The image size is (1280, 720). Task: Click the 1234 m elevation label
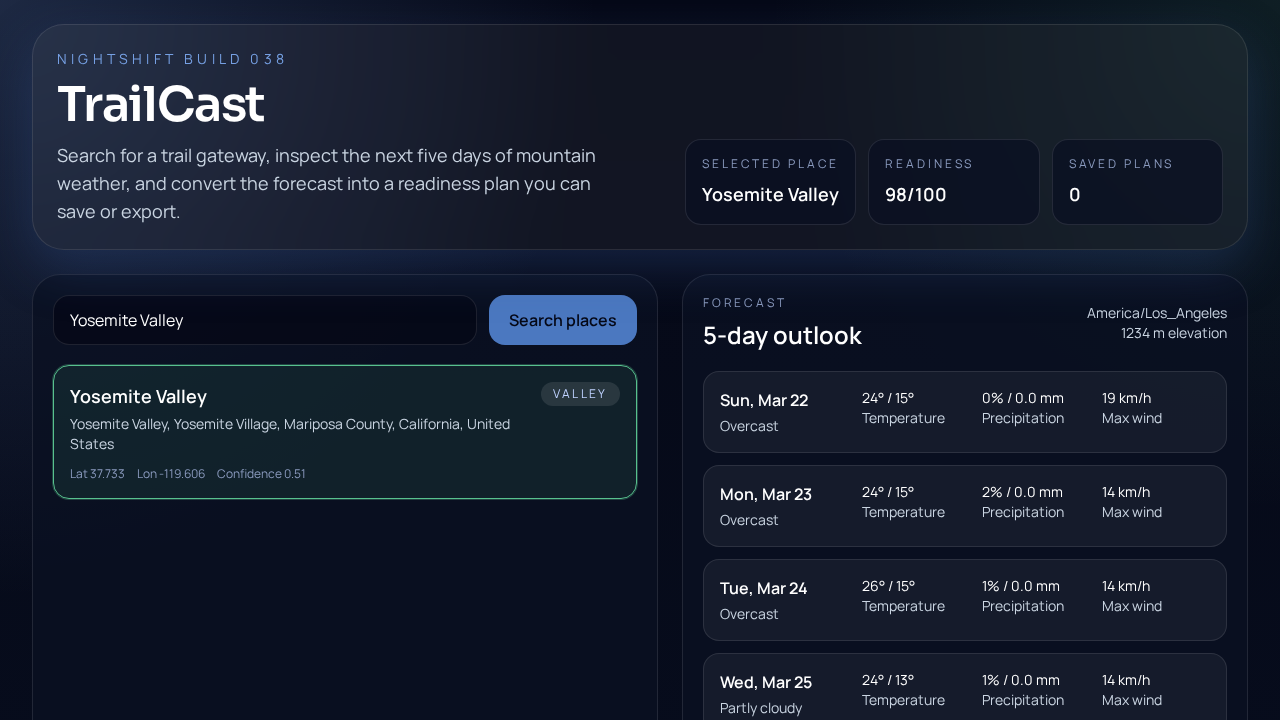[1174, 333]
